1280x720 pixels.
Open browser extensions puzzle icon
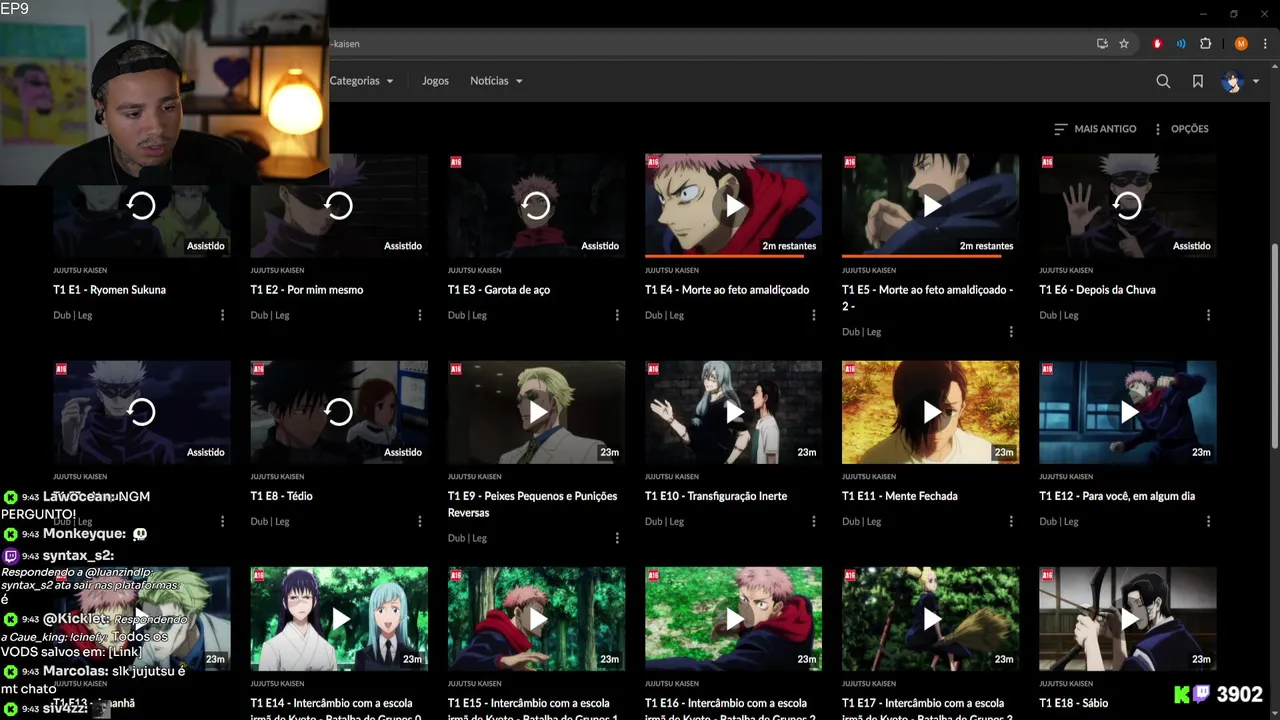pos(1205,44)
